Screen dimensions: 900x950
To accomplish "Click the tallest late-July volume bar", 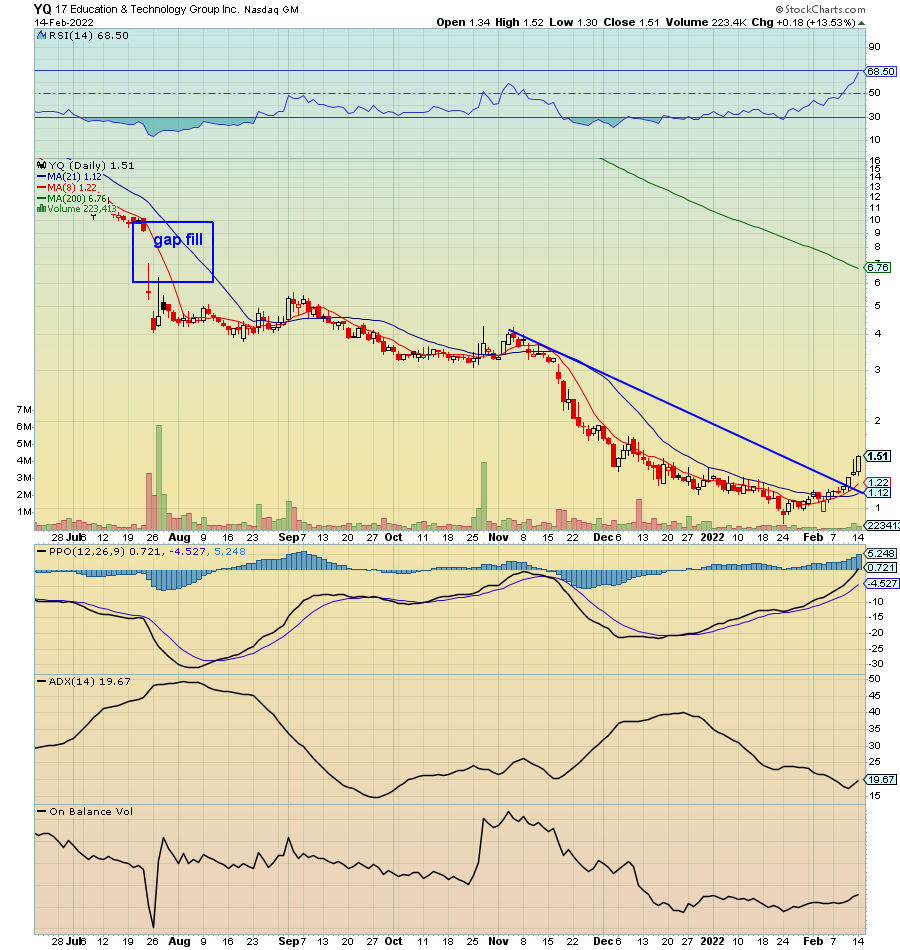I will pyautogui.click(x=159, y=477).
